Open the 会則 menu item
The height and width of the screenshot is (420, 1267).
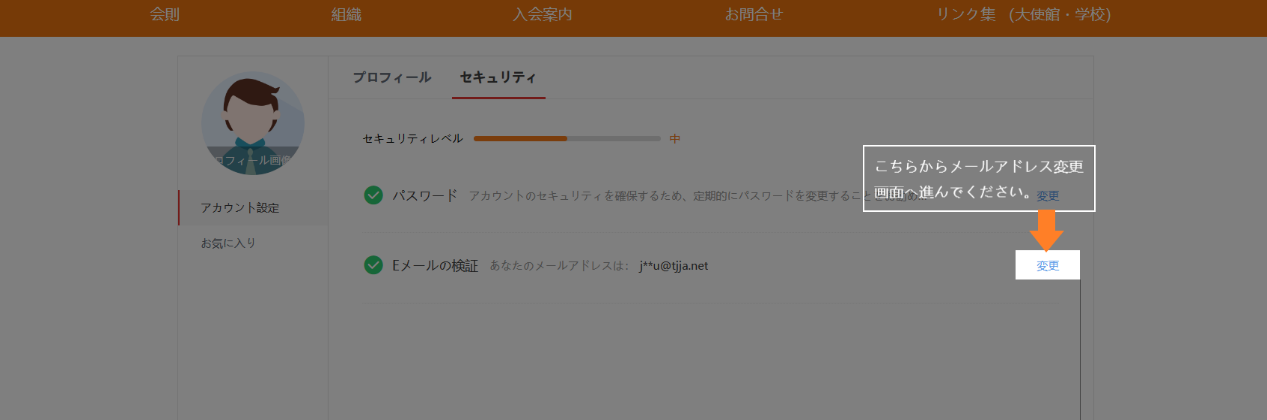coord(165,15)
